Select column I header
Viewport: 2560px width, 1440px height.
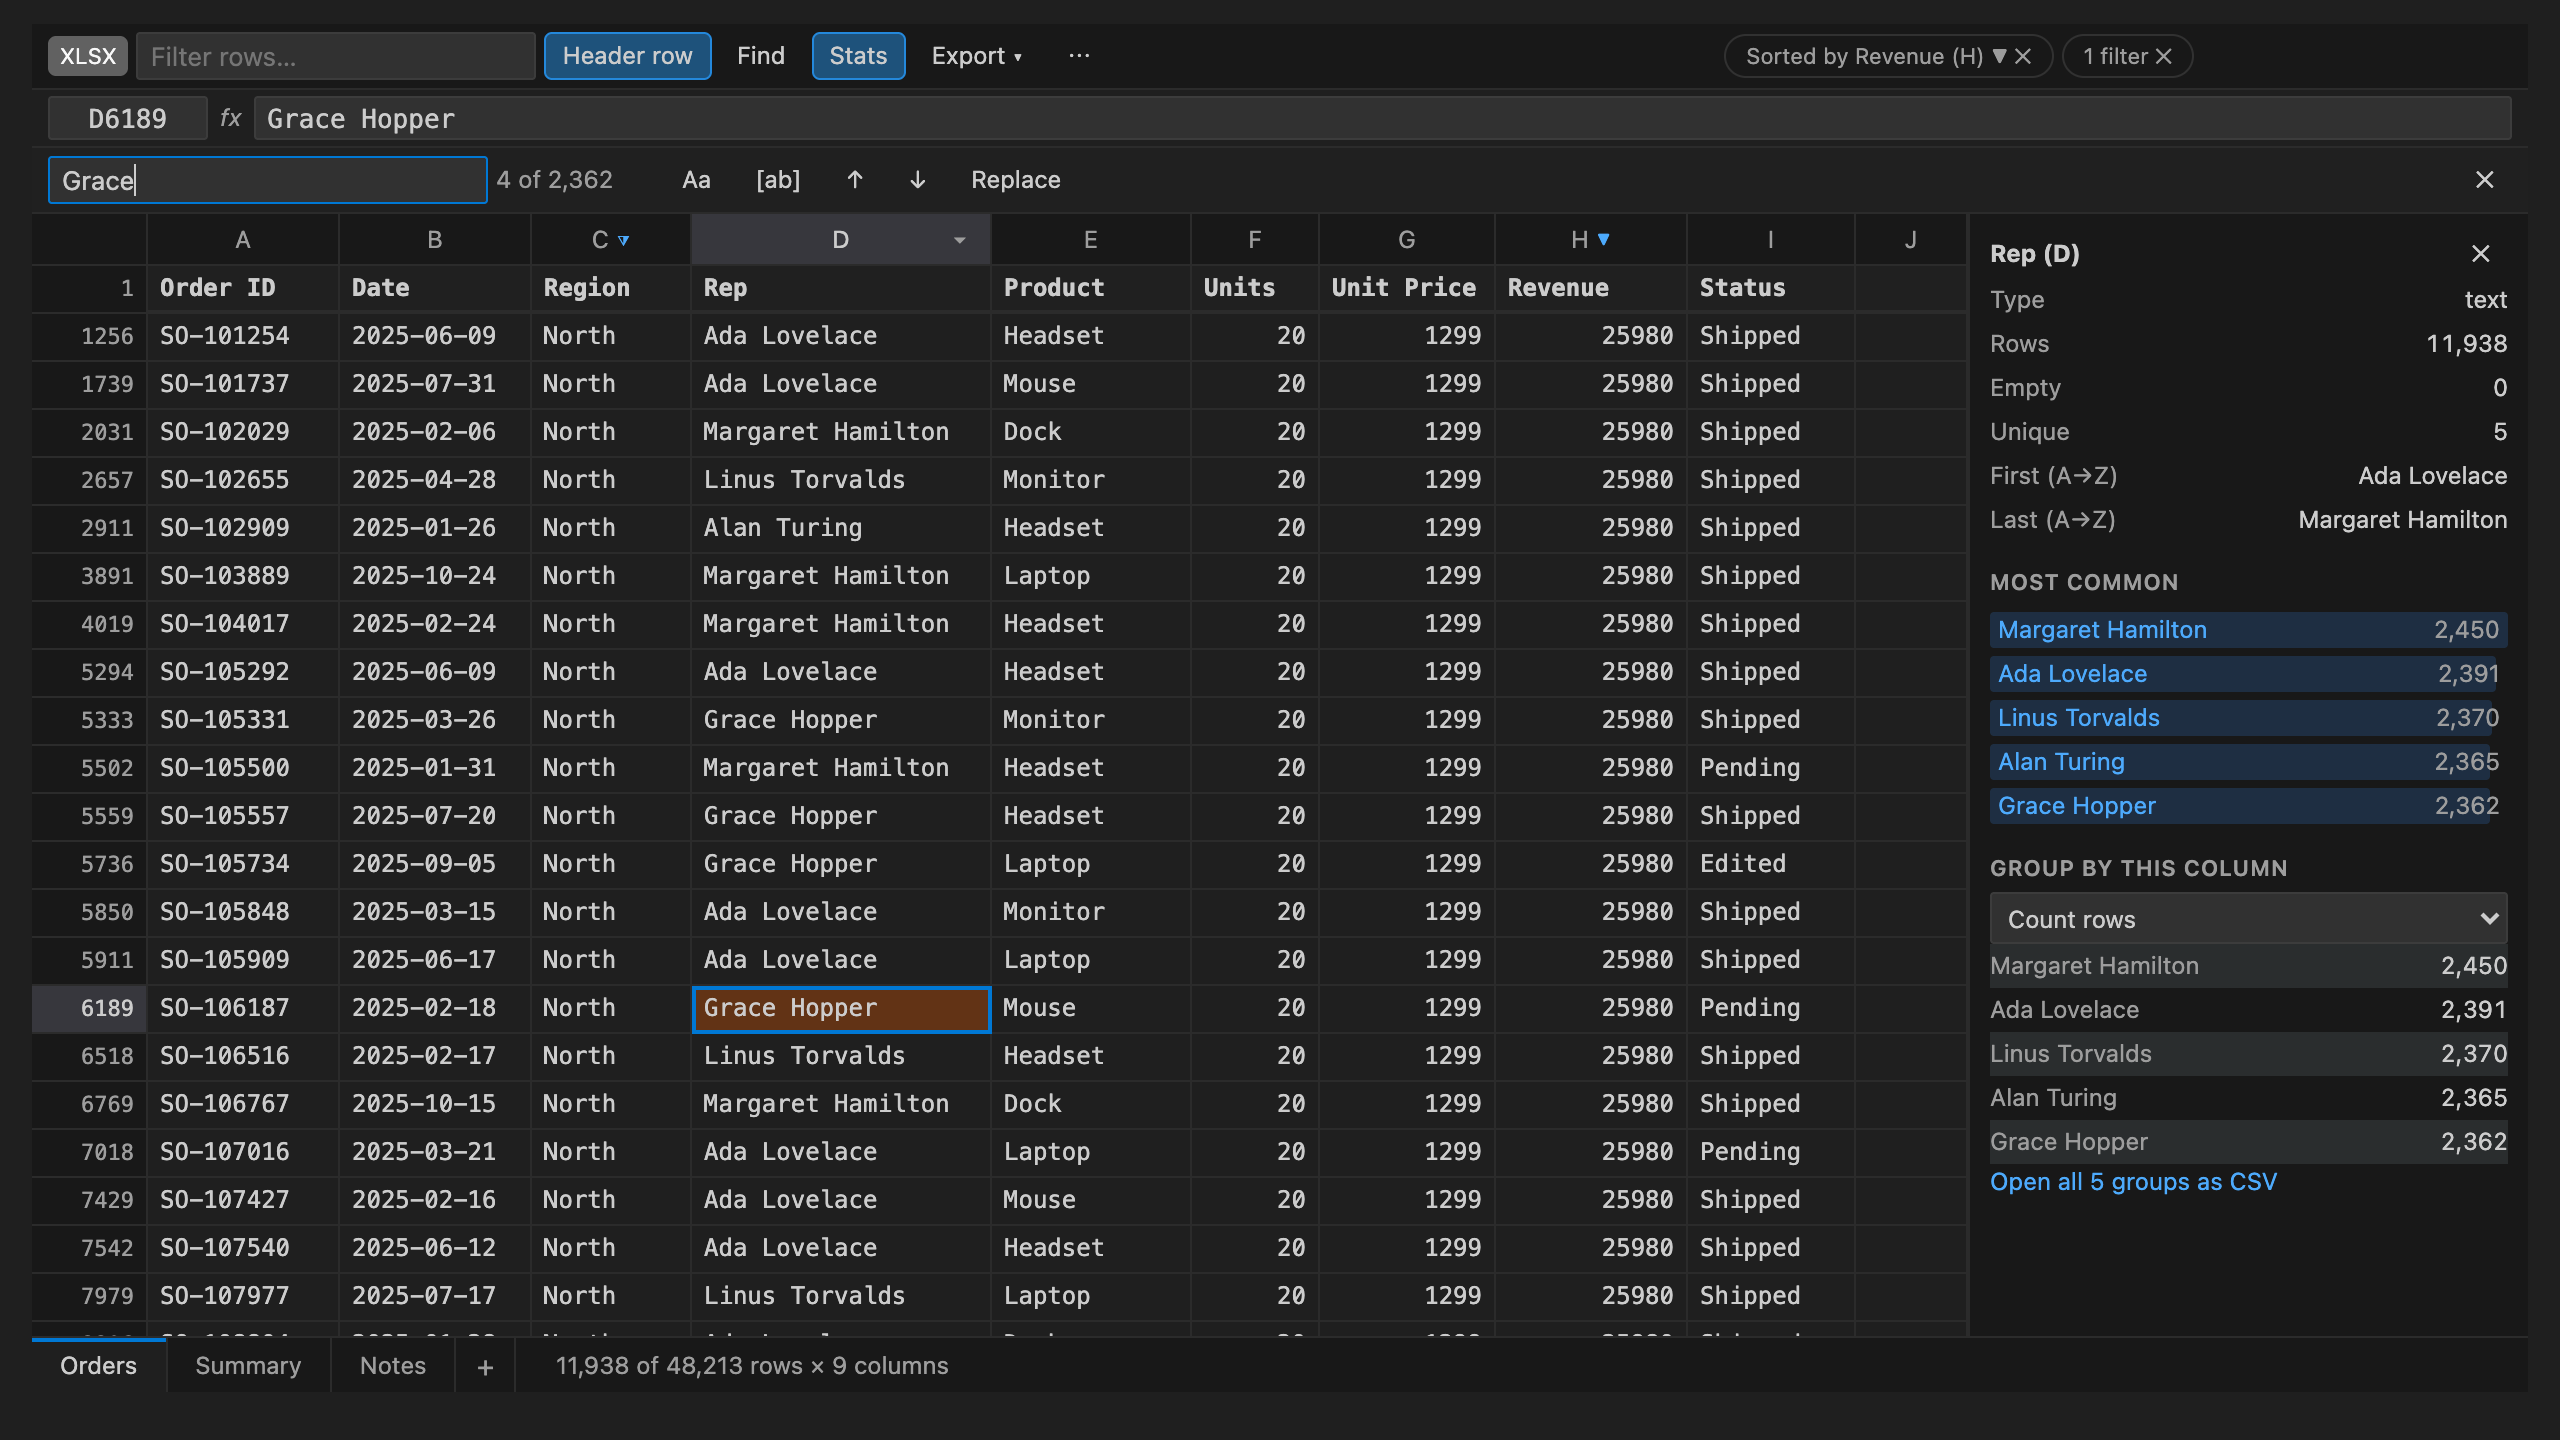click(x=1771, y=240)
